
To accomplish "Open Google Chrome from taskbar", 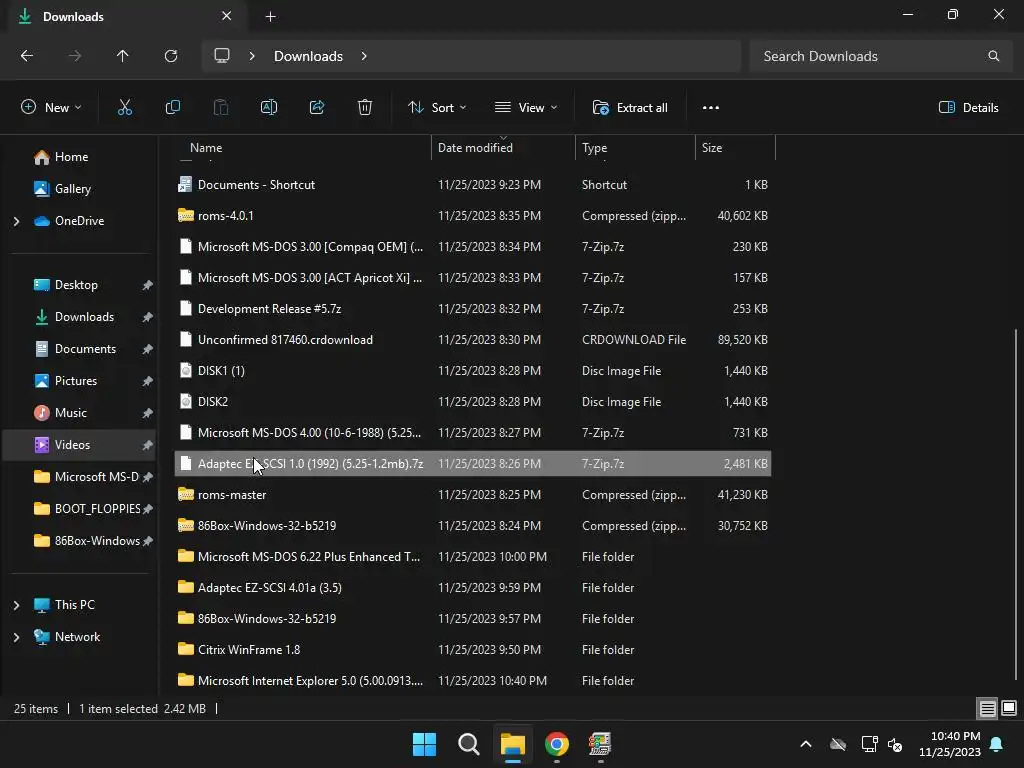I will (556, 744).
